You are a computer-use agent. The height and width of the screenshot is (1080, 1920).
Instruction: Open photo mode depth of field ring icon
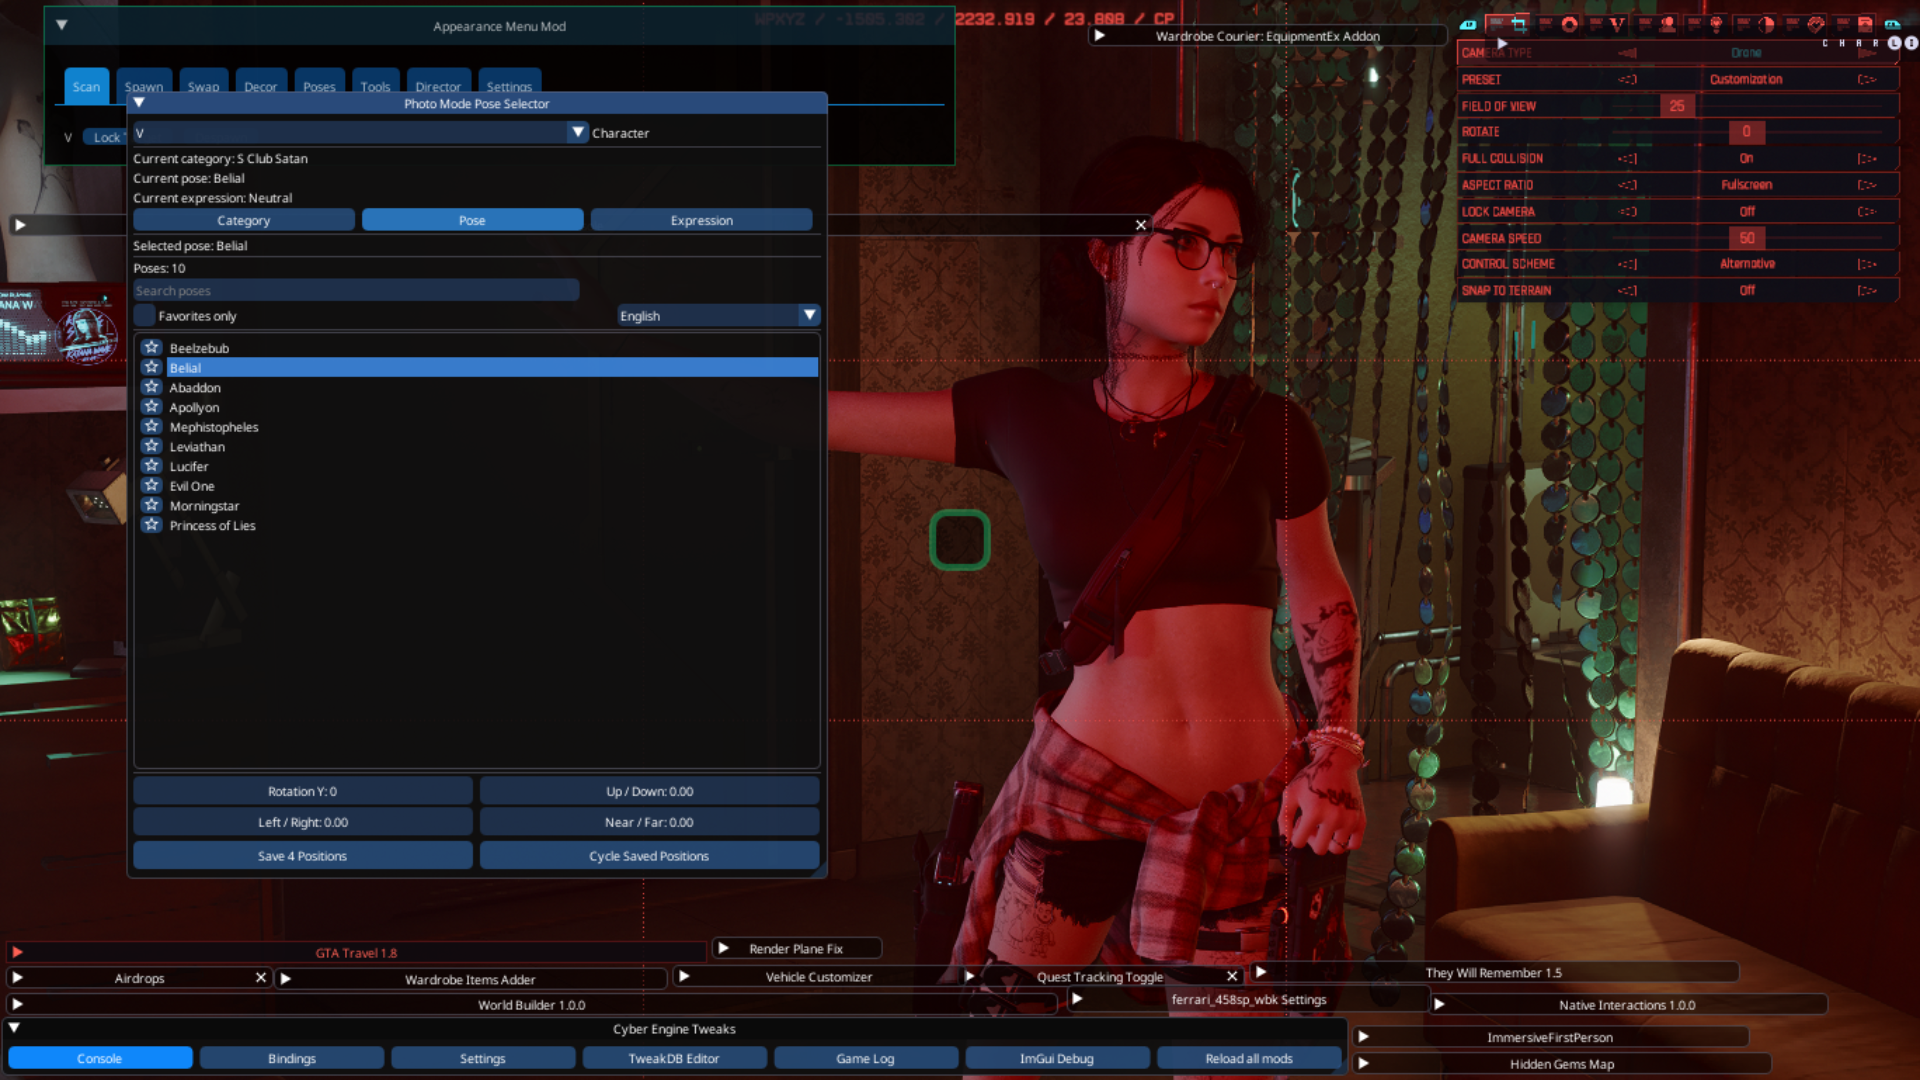tap(1569, 24)
